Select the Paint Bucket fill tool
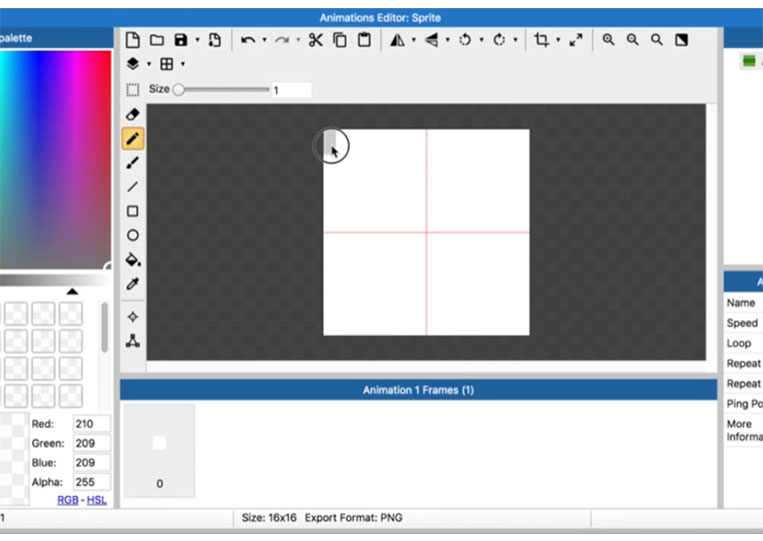Image resolution: width=763 pixels, height=541 pixels. [133, 260]
